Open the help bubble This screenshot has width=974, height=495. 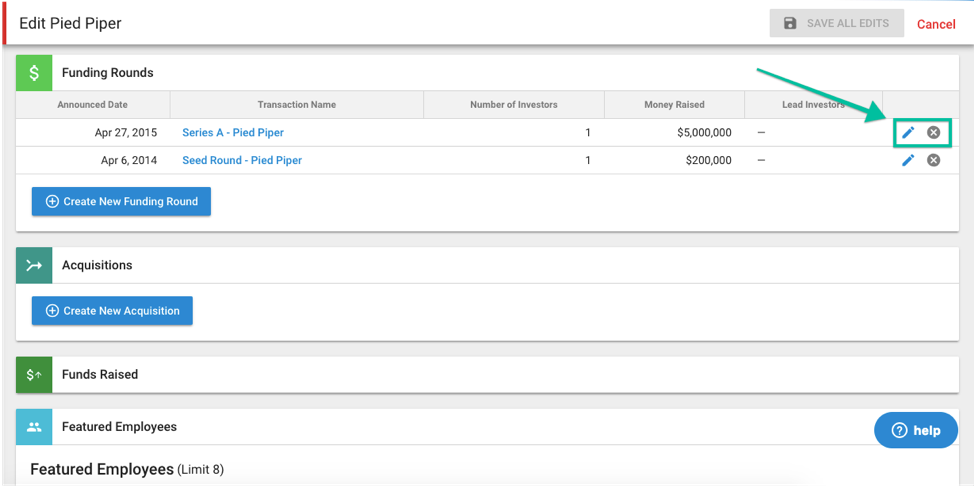click(x=916, y=430)
